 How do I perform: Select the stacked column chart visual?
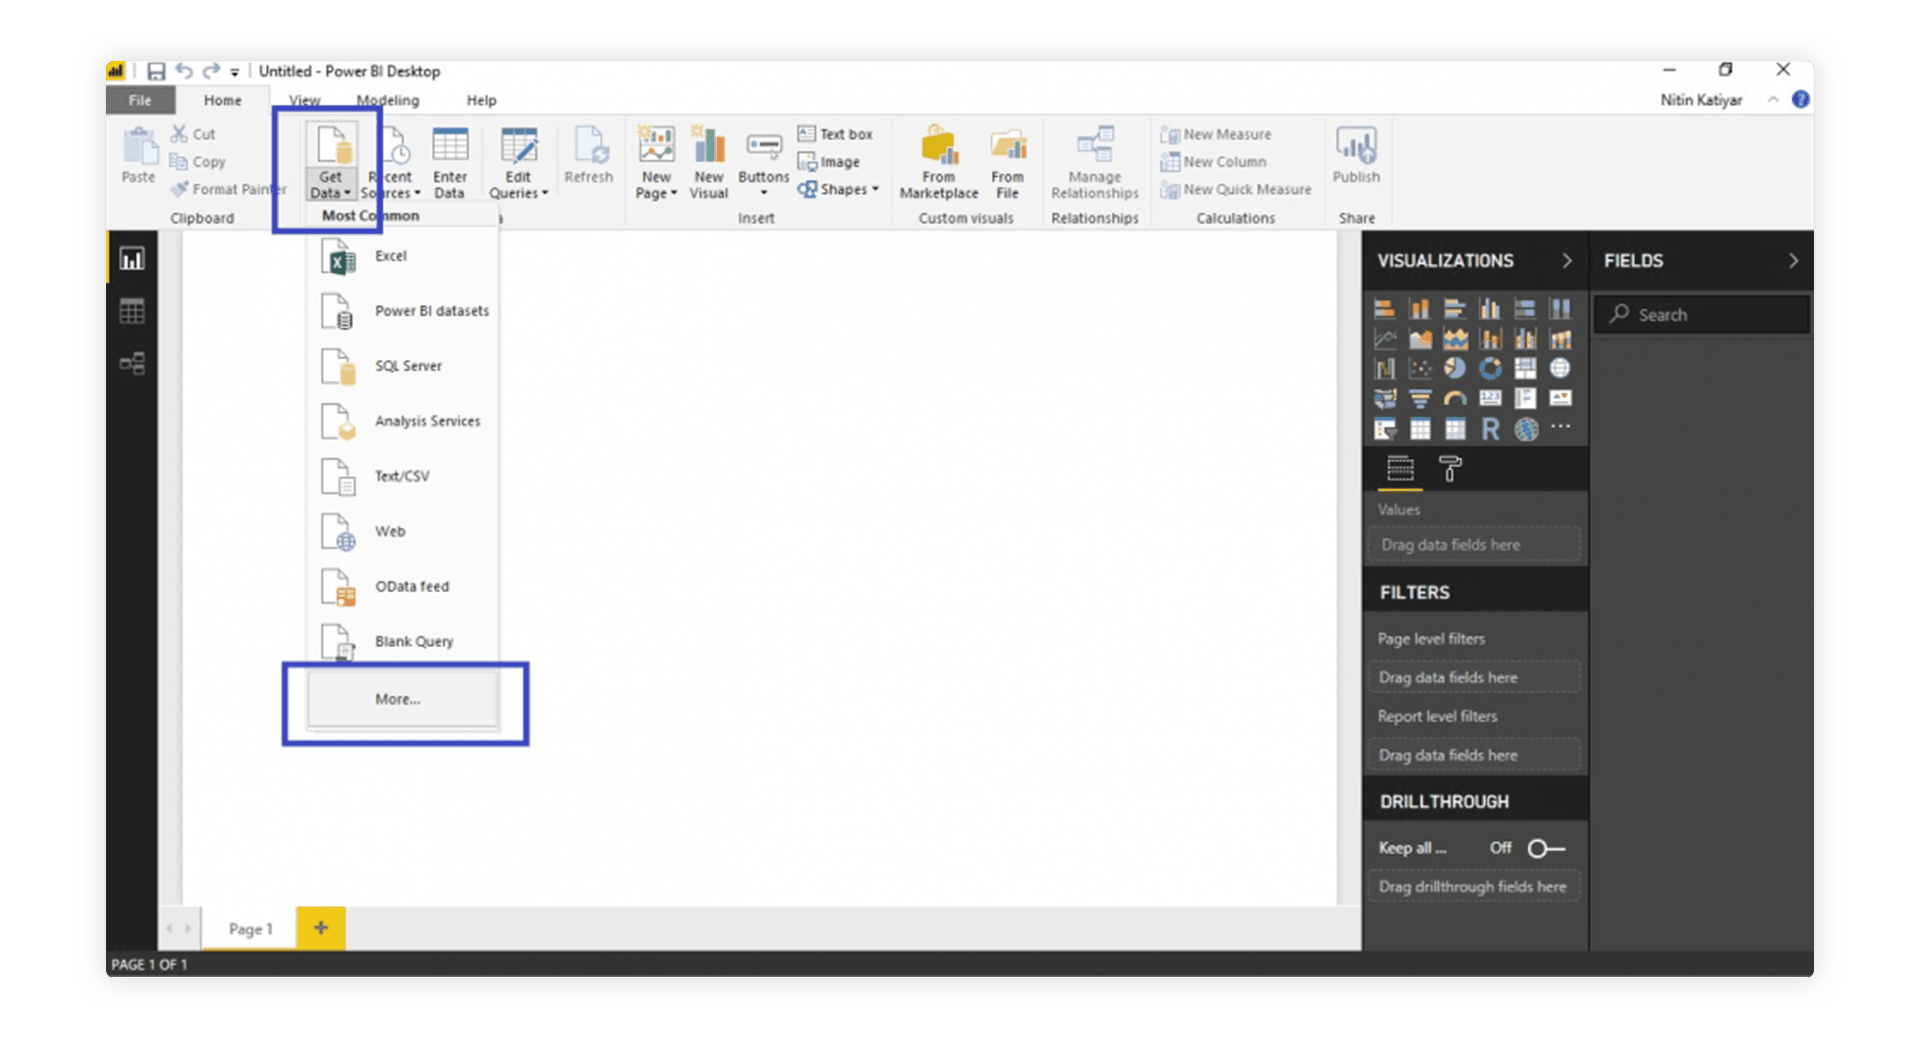pos(1420,308)
